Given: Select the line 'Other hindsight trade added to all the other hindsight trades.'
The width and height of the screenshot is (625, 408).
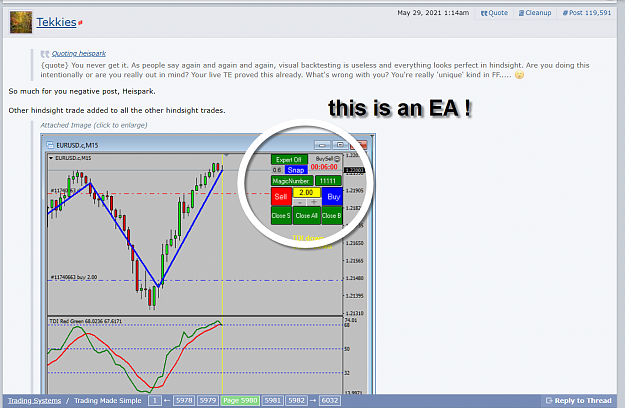Looking at the screenshot, I should 117,110.
